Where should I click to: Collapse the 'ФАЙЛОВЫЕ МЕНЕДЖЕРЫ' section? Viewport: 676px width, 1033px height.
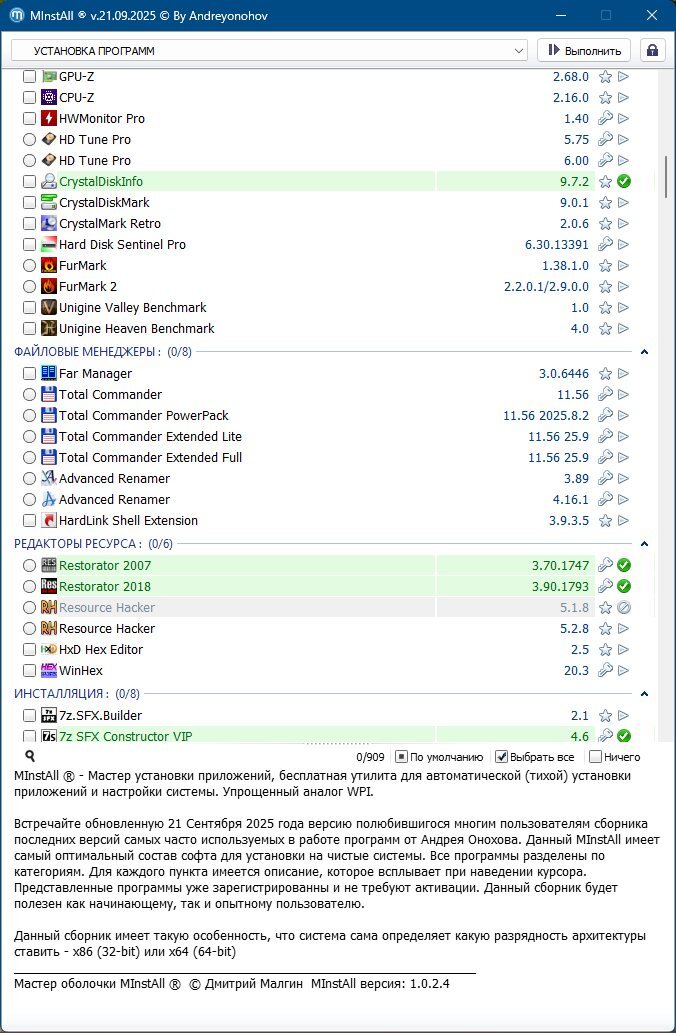644,352
